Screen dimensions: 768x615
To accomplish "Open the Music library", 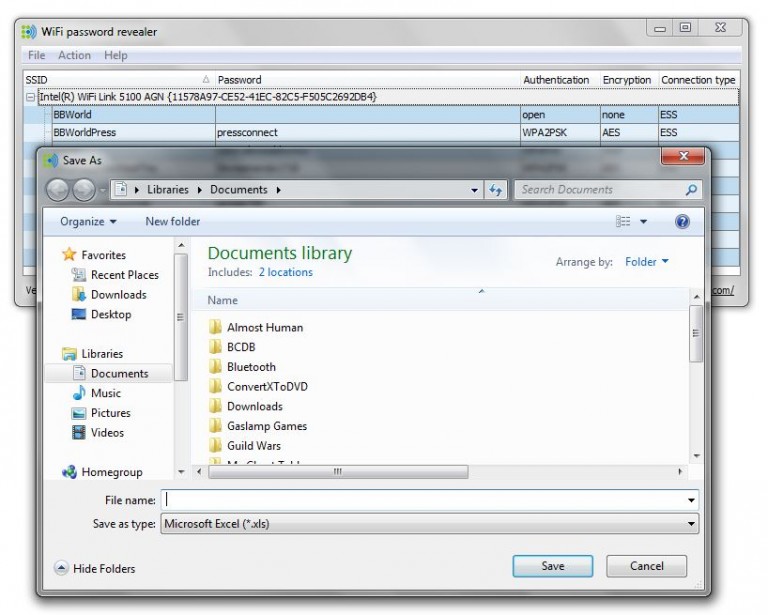I will pyautogui.click(x=105, y=393).
